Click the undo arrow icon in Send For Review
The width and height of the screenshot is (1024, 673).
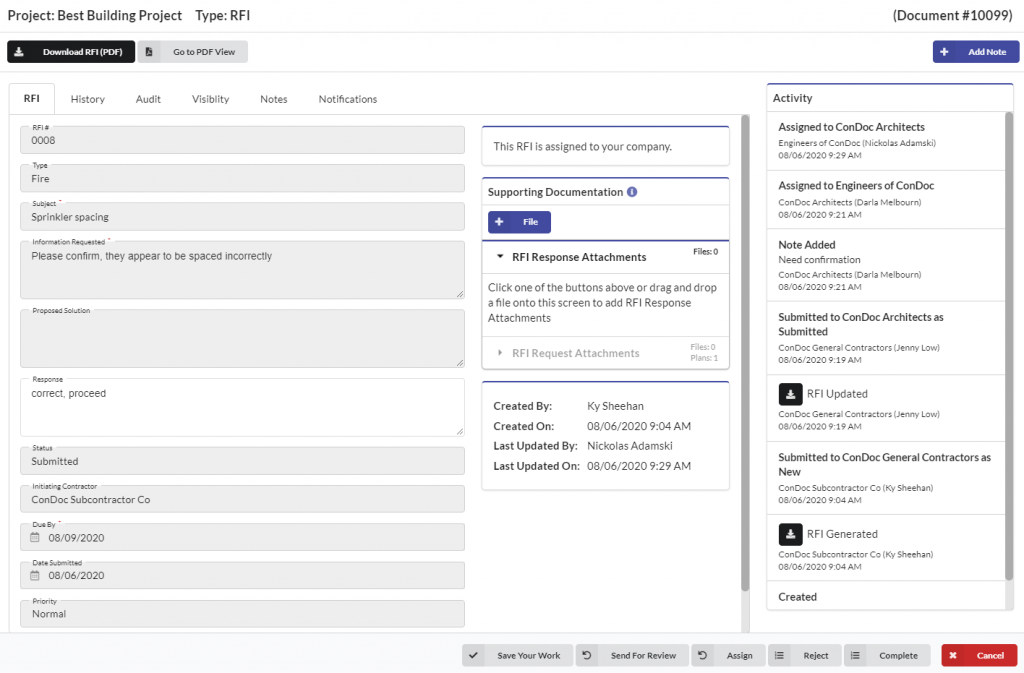586,655
